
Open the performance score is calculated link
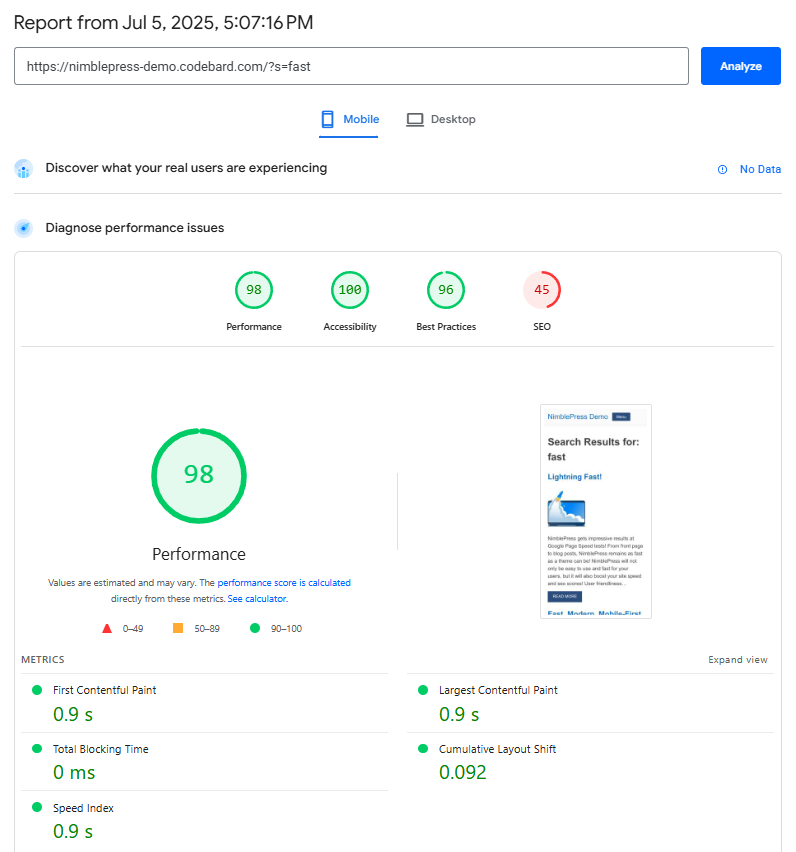(284, 582)
